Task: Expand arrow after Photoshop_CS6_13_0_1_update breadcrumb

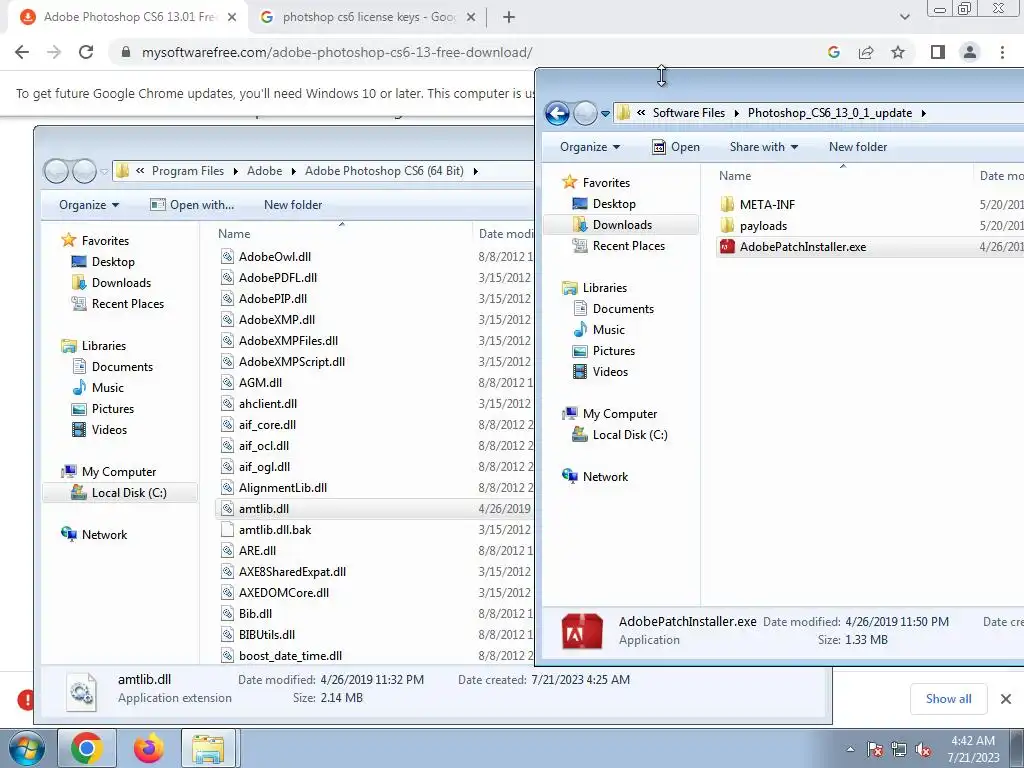Action: point(923,113)
